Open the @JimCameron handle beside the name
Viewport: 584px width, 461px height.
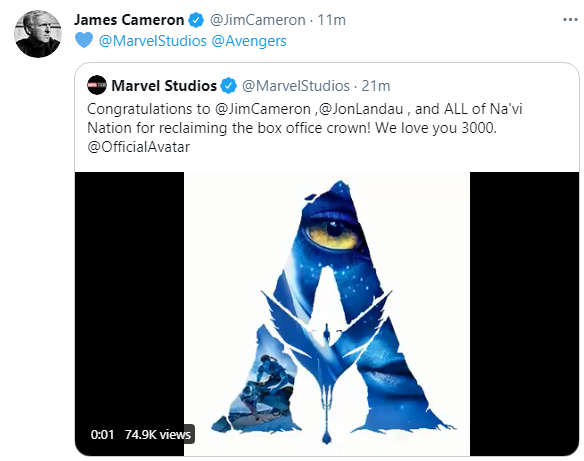258,20
